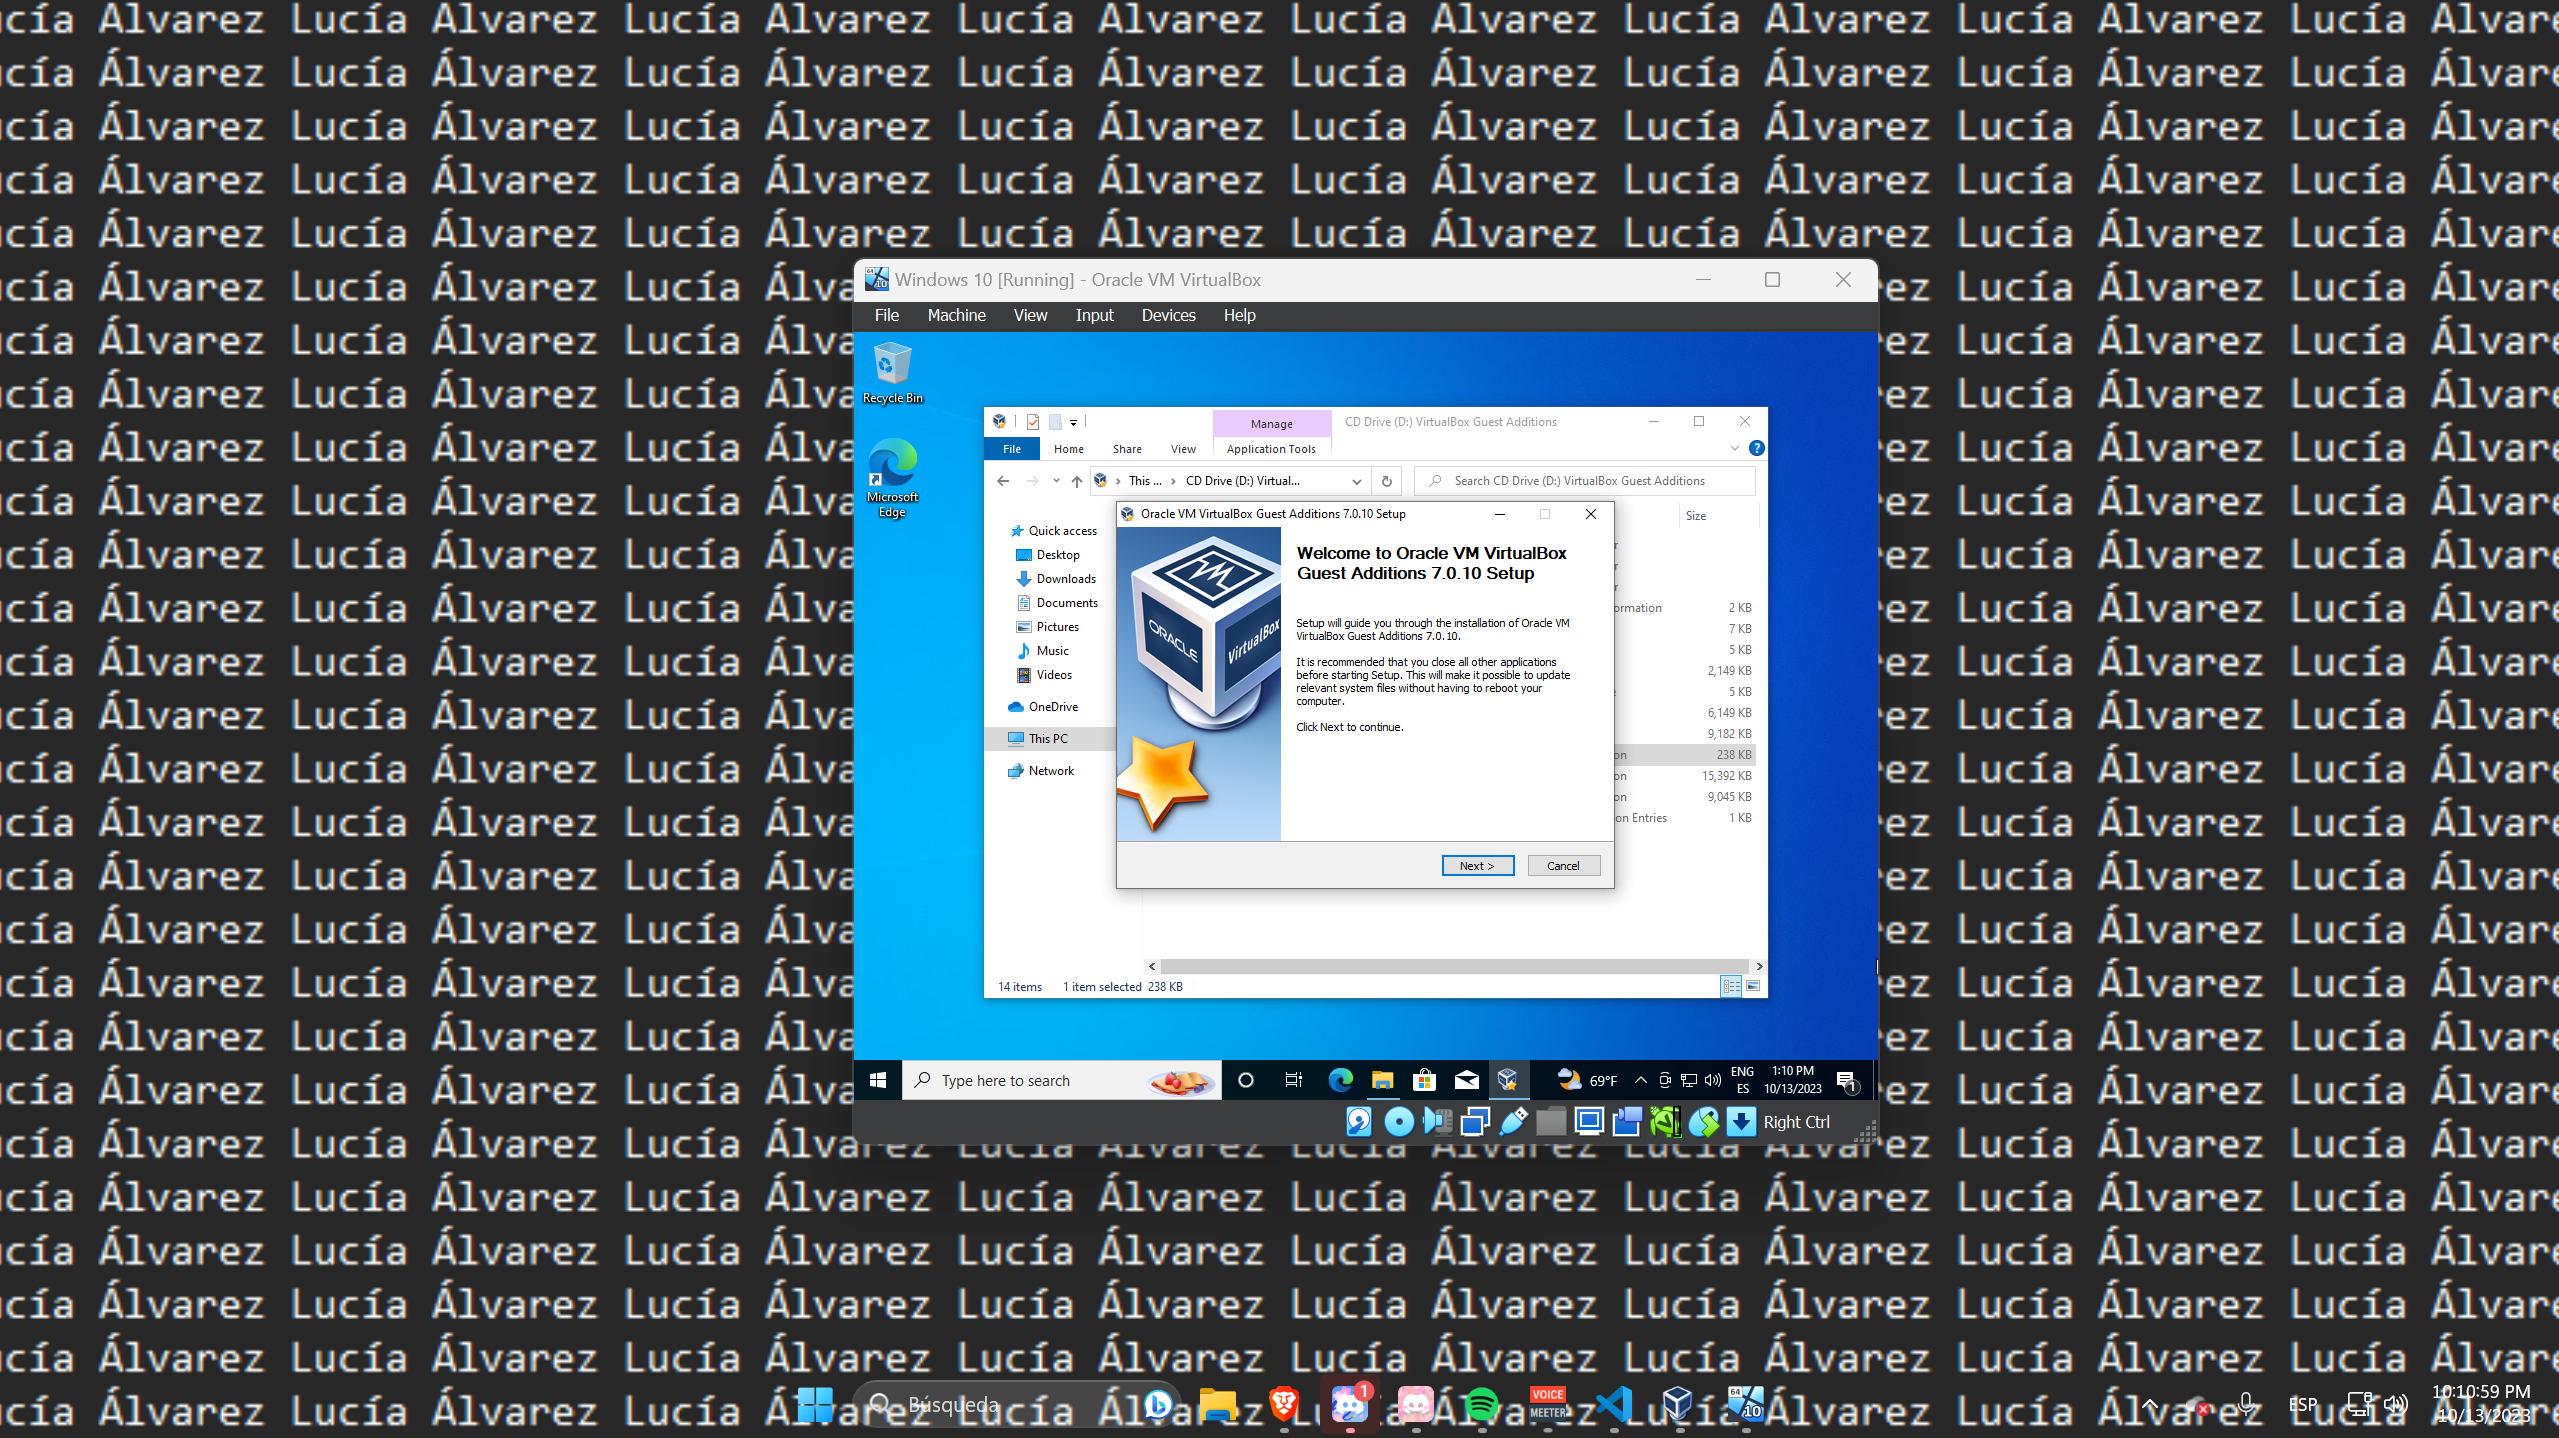Open Spotify from the host taskbar
The height and width of the screenshot is (1438, 2559).
click(1484, 1404)
